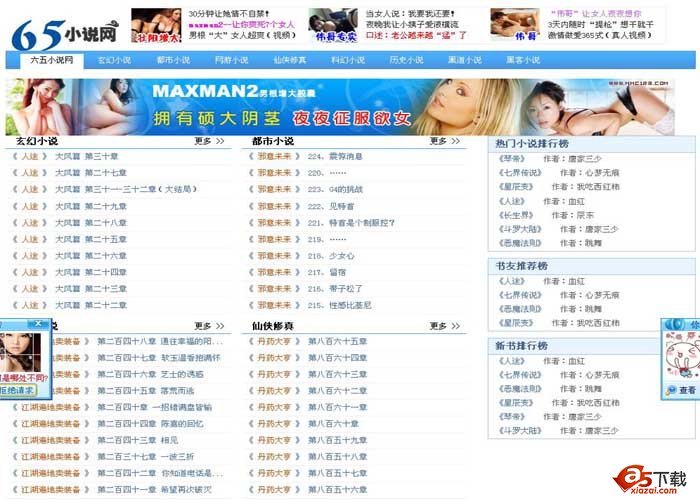Open 《星辰变》 in 书友推荐榜
The image size is (700, 500).
pos(516,323)
